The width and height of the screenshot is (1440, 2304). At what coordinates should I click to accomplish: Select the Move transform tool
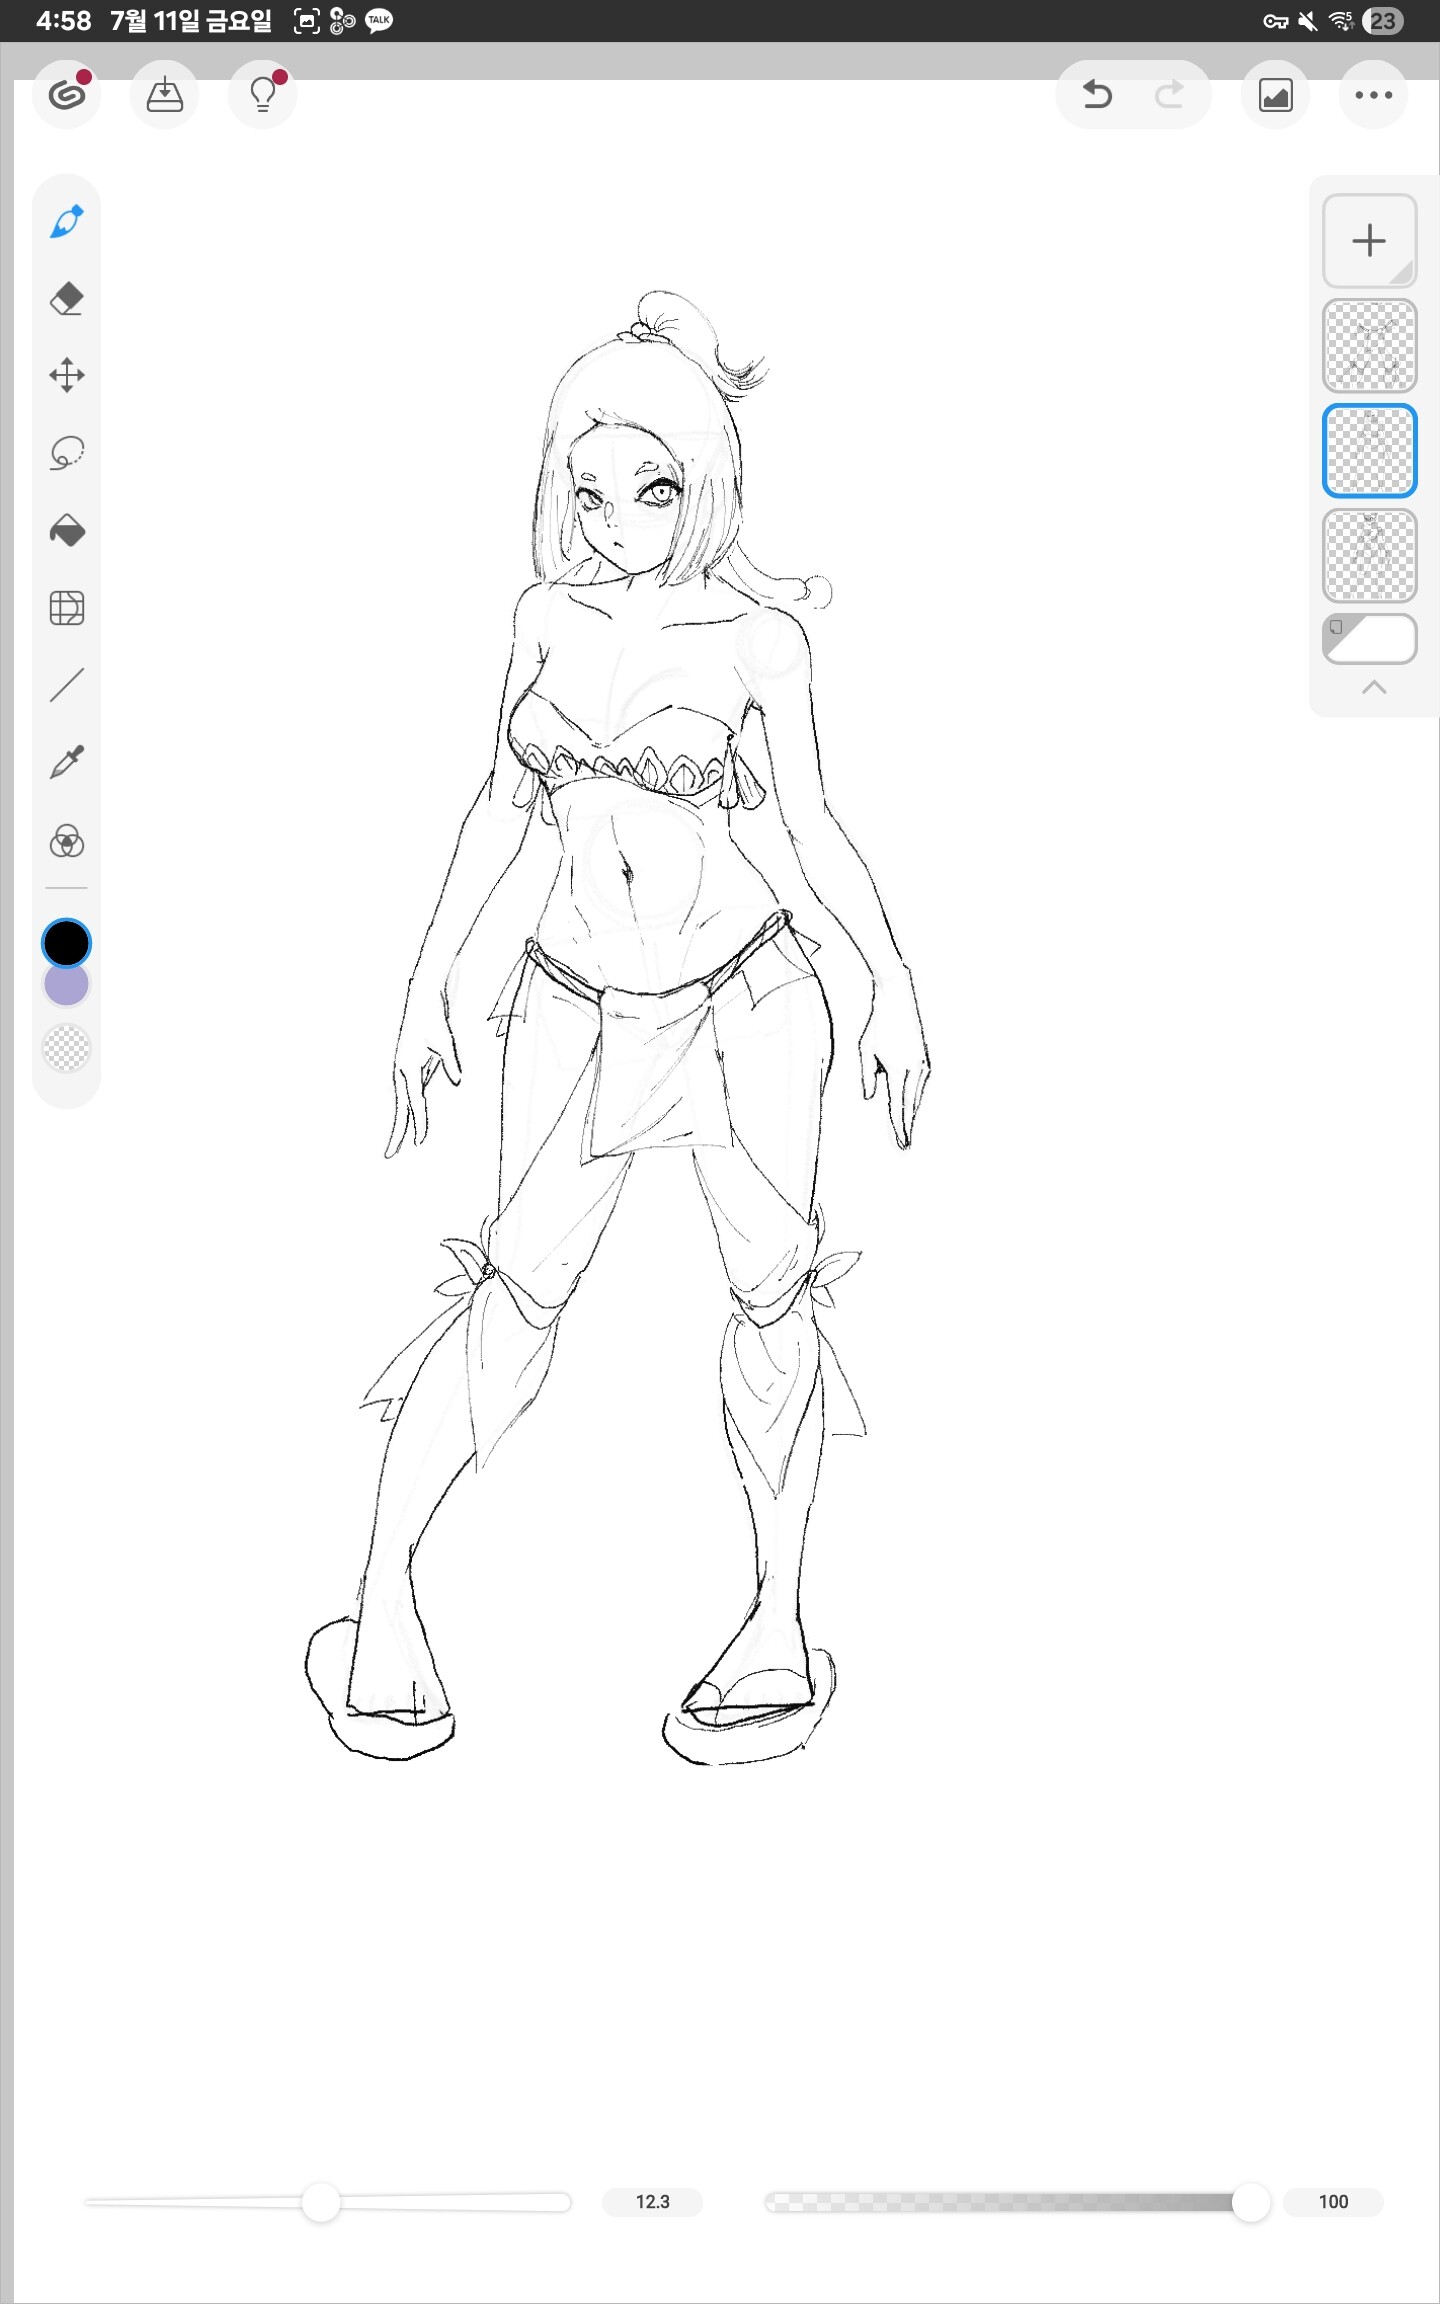point(67,376)
